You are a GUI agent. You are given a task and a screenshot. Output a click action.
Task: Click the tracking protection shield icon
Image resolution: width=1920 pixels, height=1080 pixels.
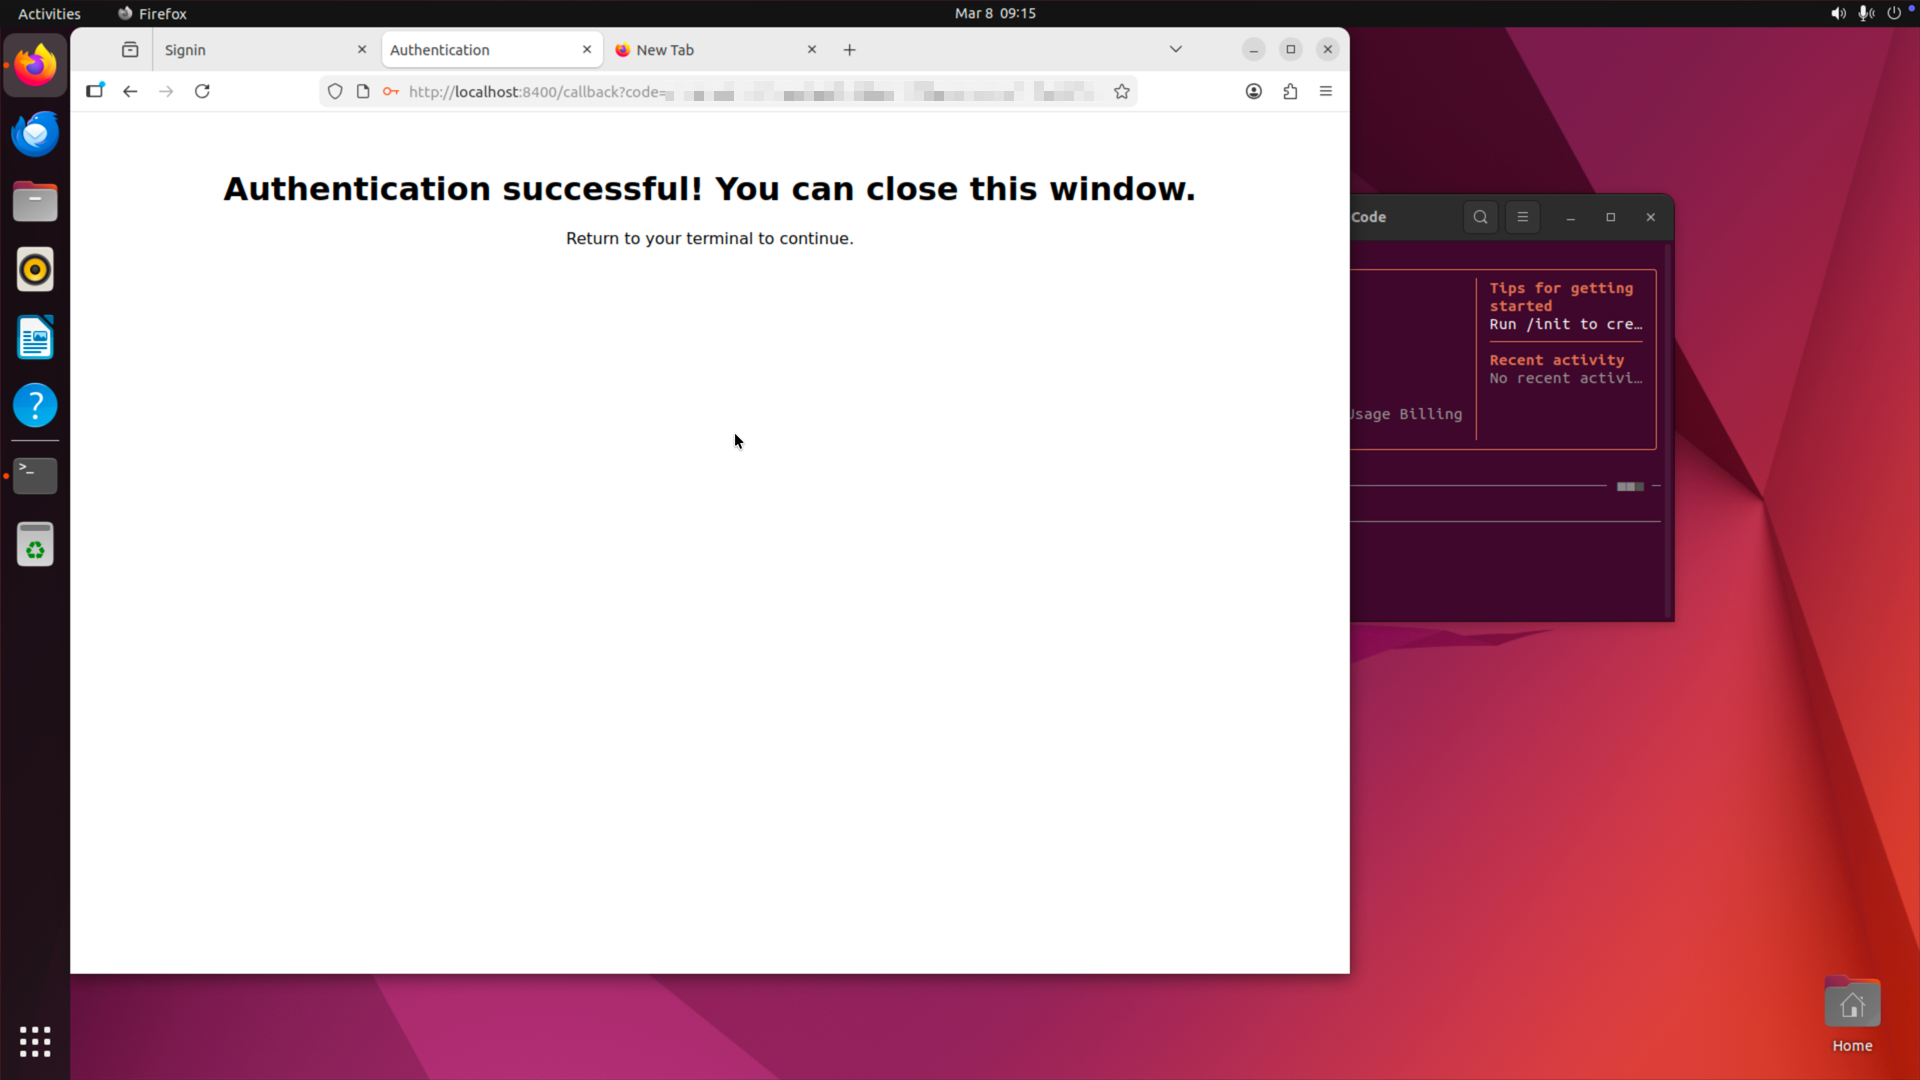coord(335,91)
